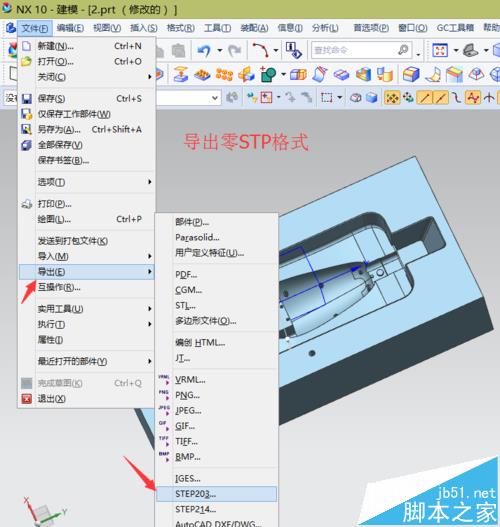Expand the rectangle selection dropdown arrow
Viewport: 500px width, 527px height.
(x=340, y=98)
